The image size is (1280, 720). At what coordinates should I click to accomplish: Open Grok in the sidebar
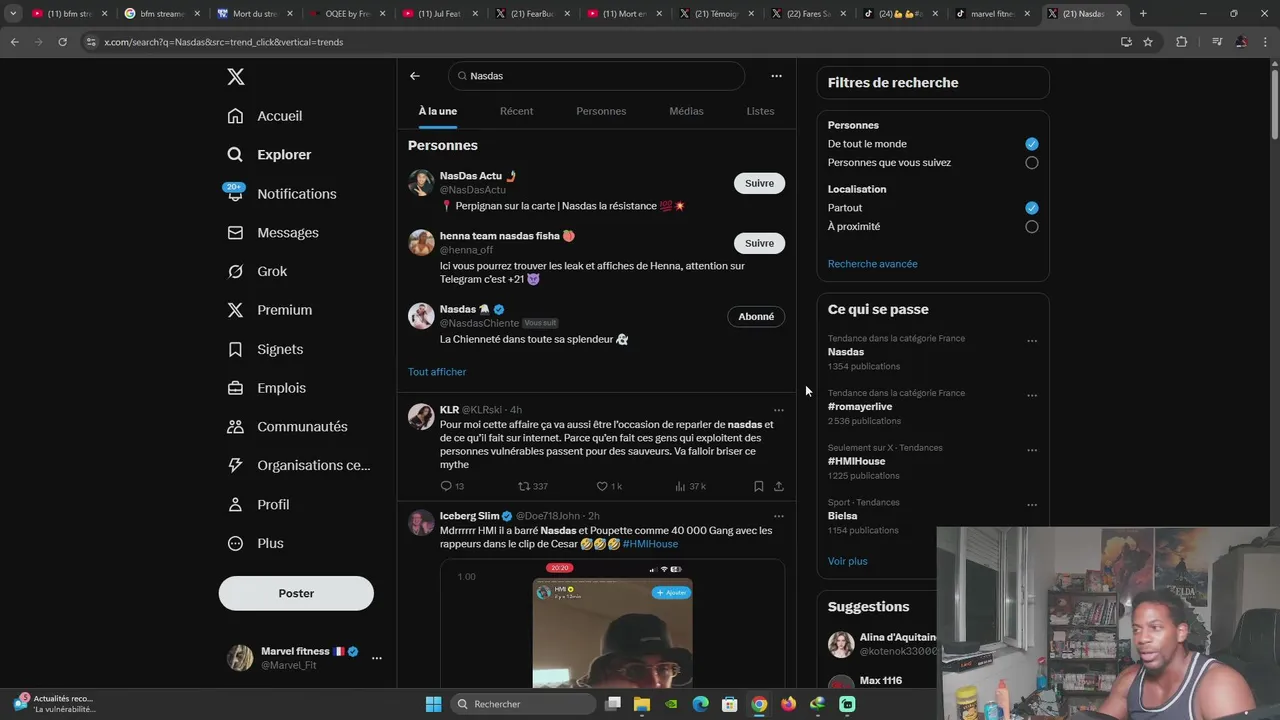pos(257,271)
